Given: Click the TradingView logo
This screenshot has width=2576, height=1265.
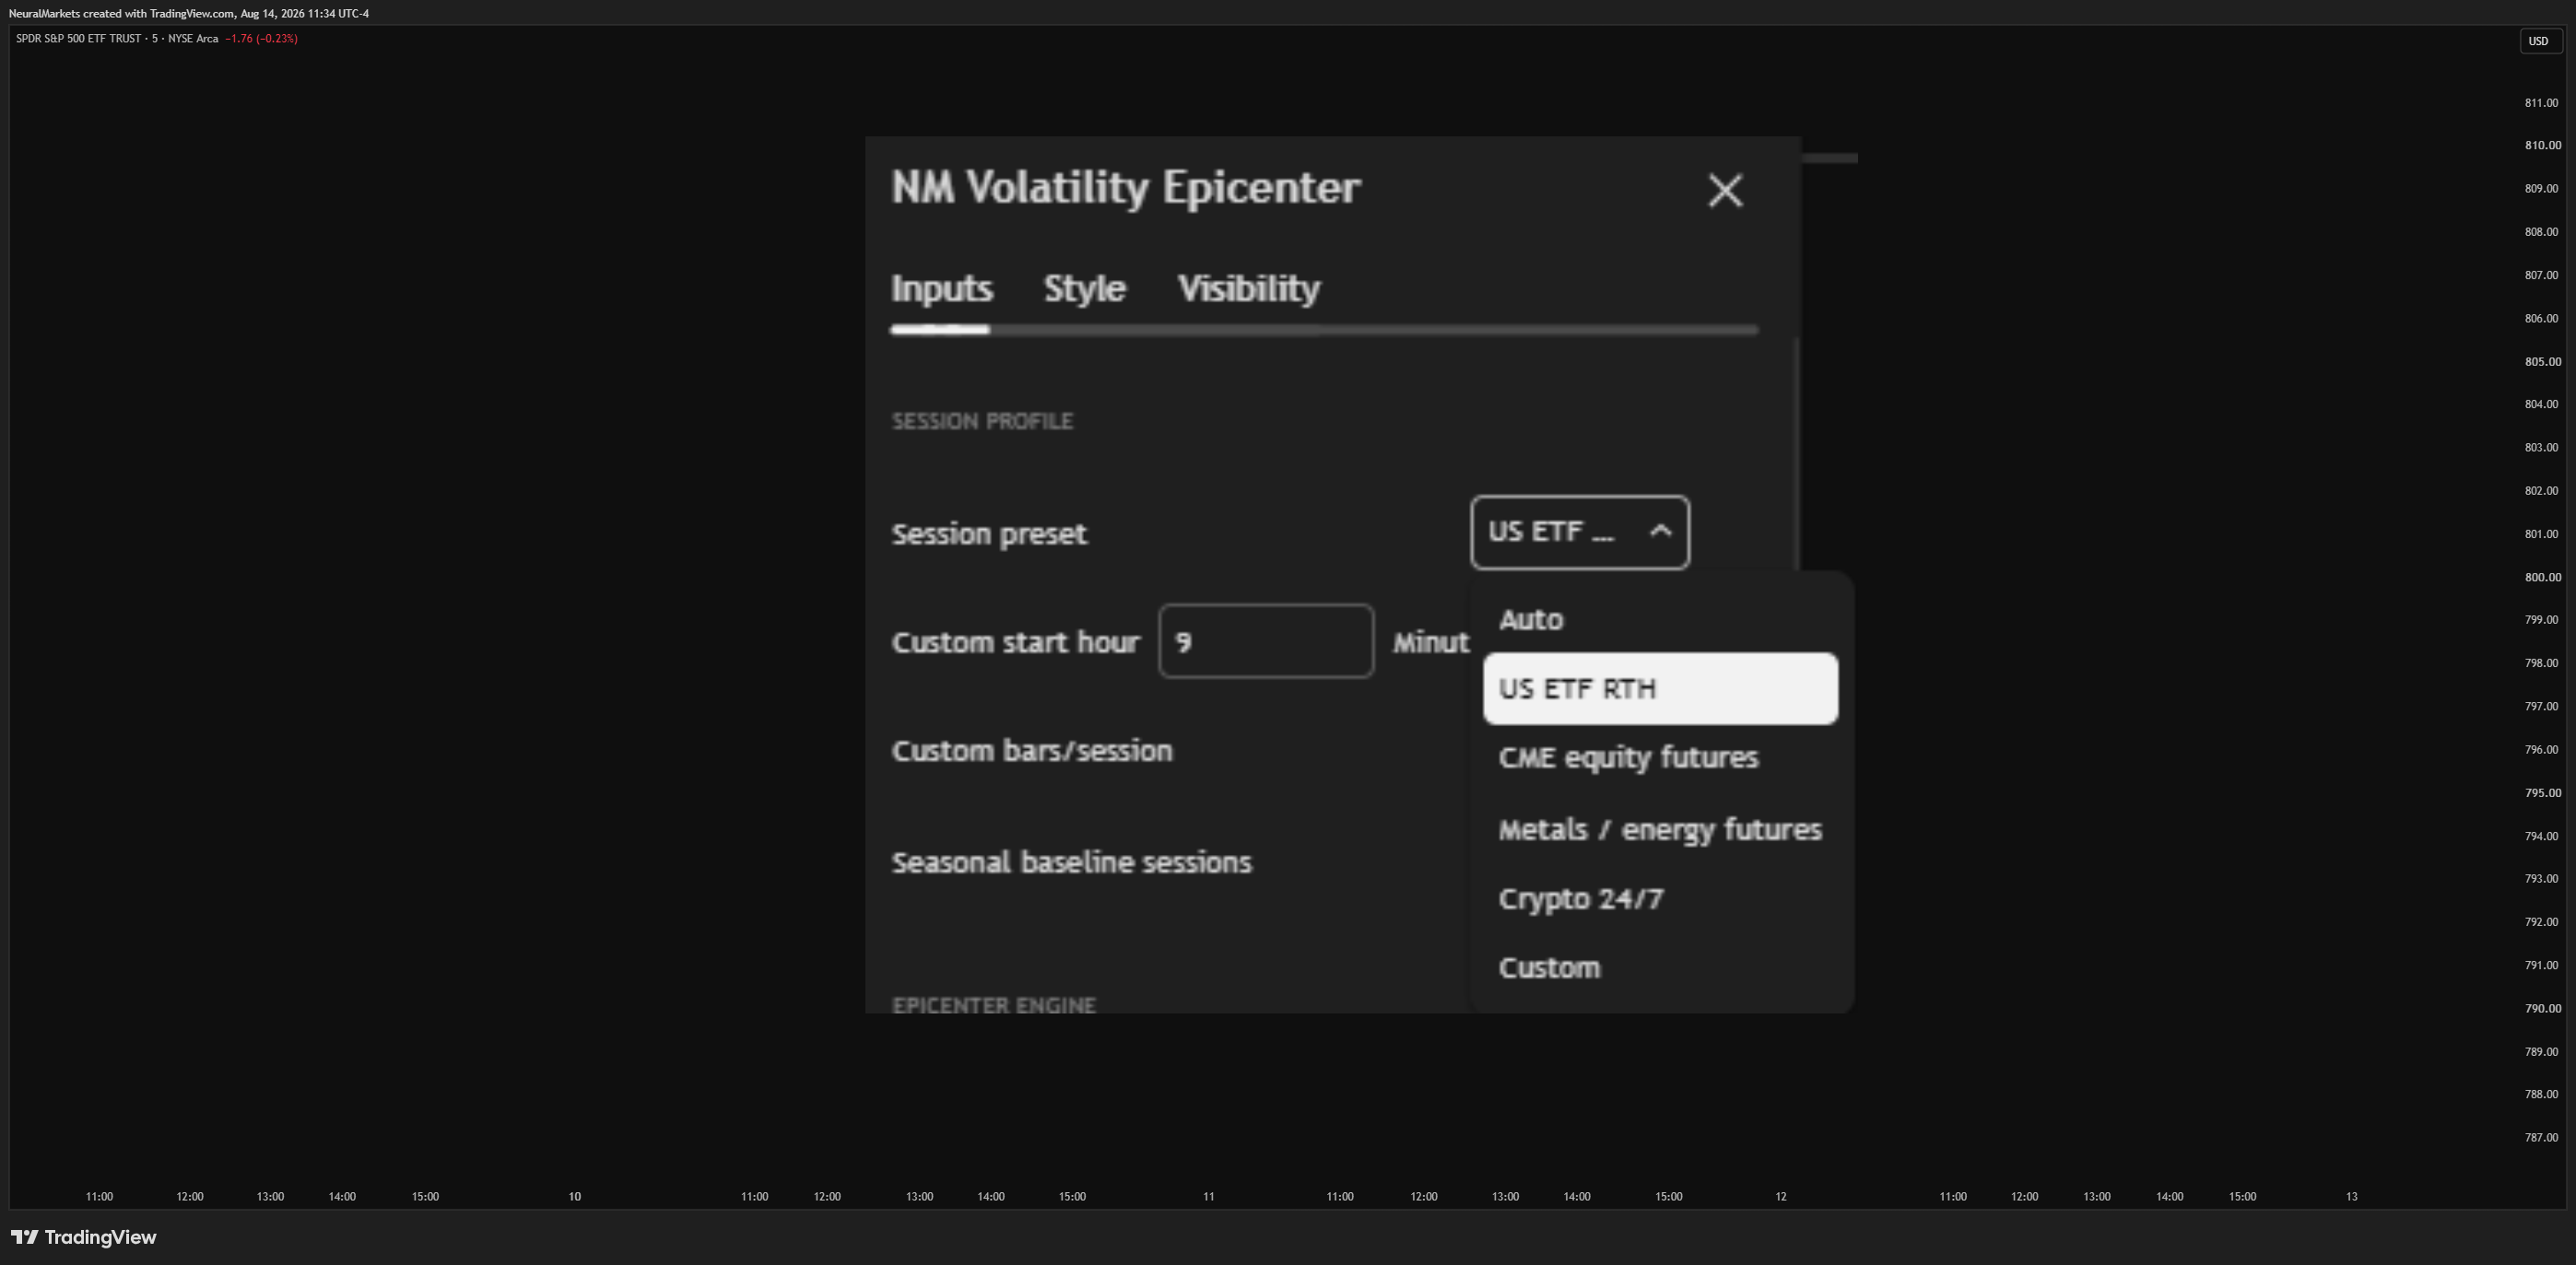Looking at the screenshot, I should pyautogui.click(x=83, y=1237).
